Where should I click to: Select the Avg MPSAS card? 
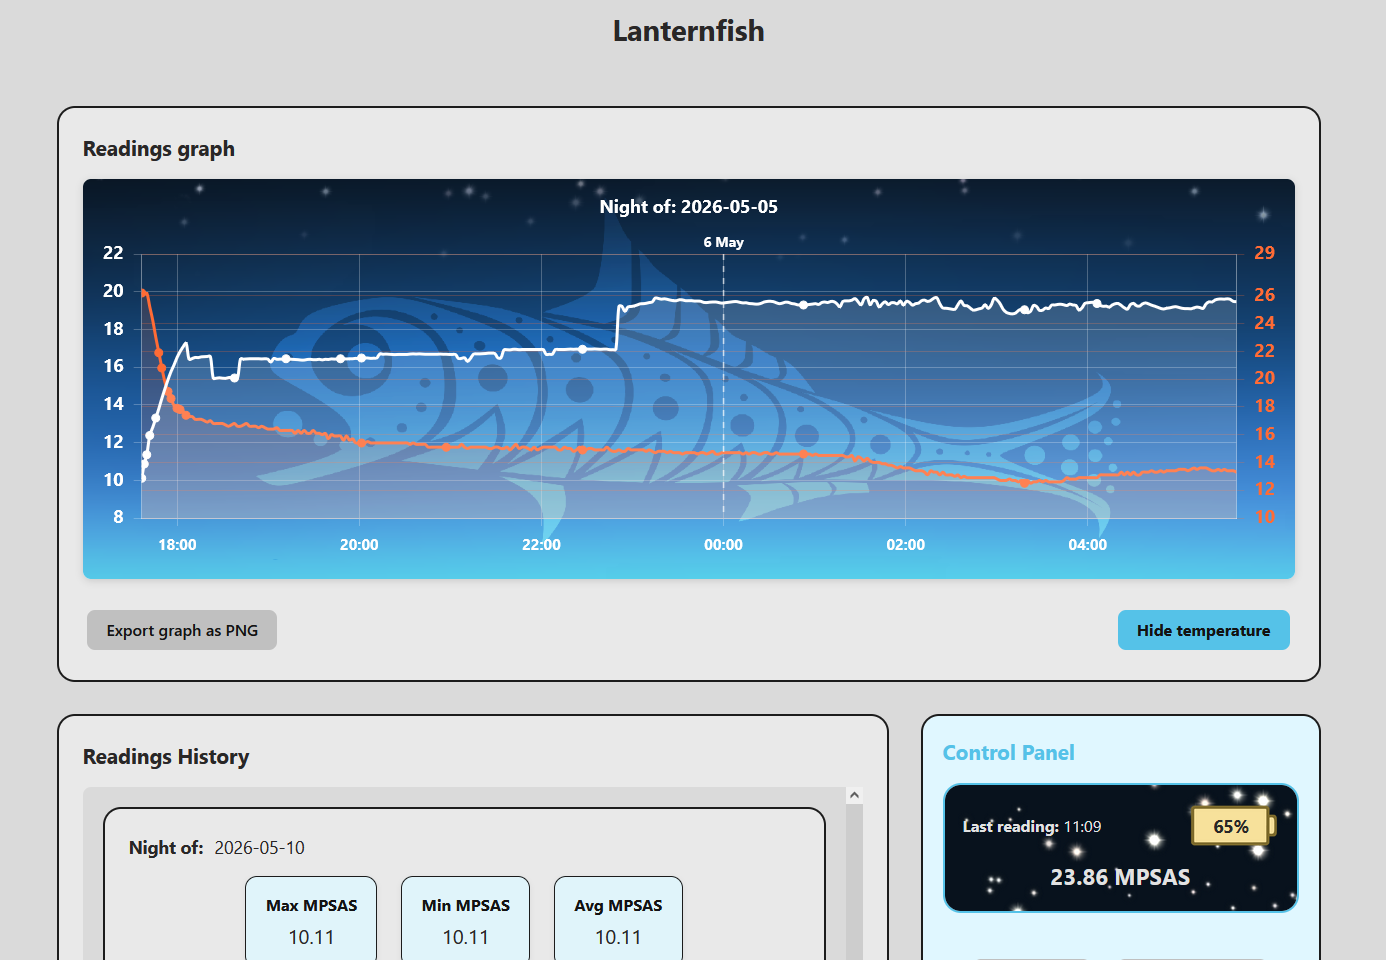click(x=618, y=919)
